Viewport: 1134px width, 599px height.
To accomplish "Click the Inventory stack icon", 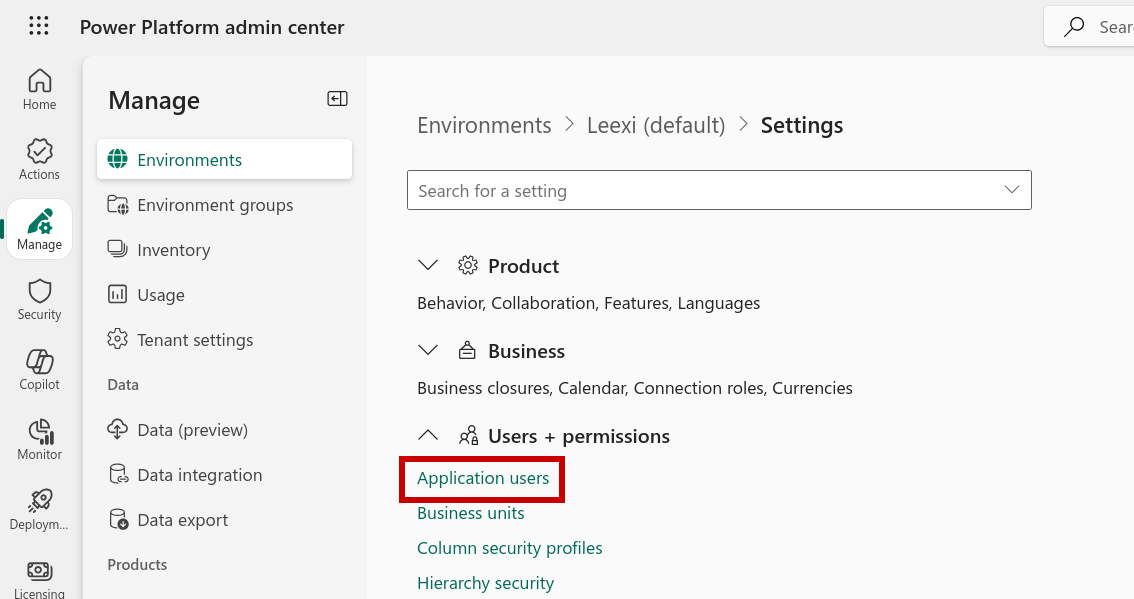I will (117, 249).
